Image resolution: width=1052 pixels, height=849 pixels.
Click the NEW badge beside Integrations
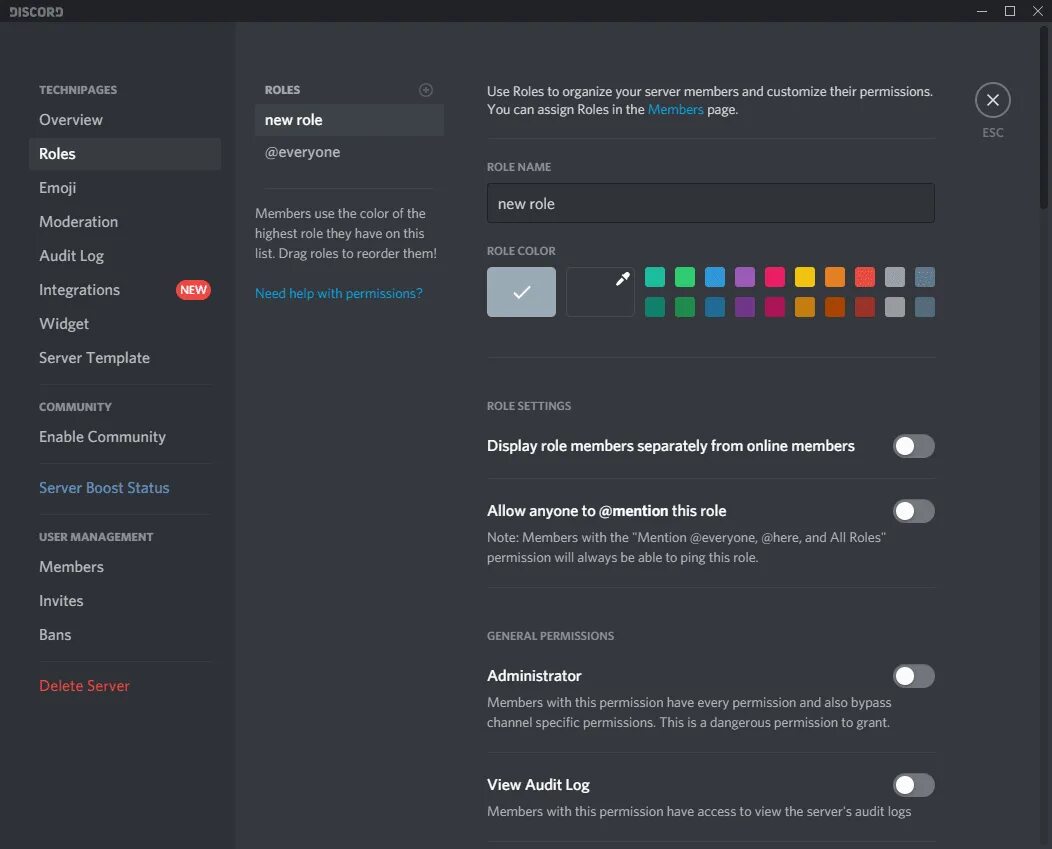(193, 290)
